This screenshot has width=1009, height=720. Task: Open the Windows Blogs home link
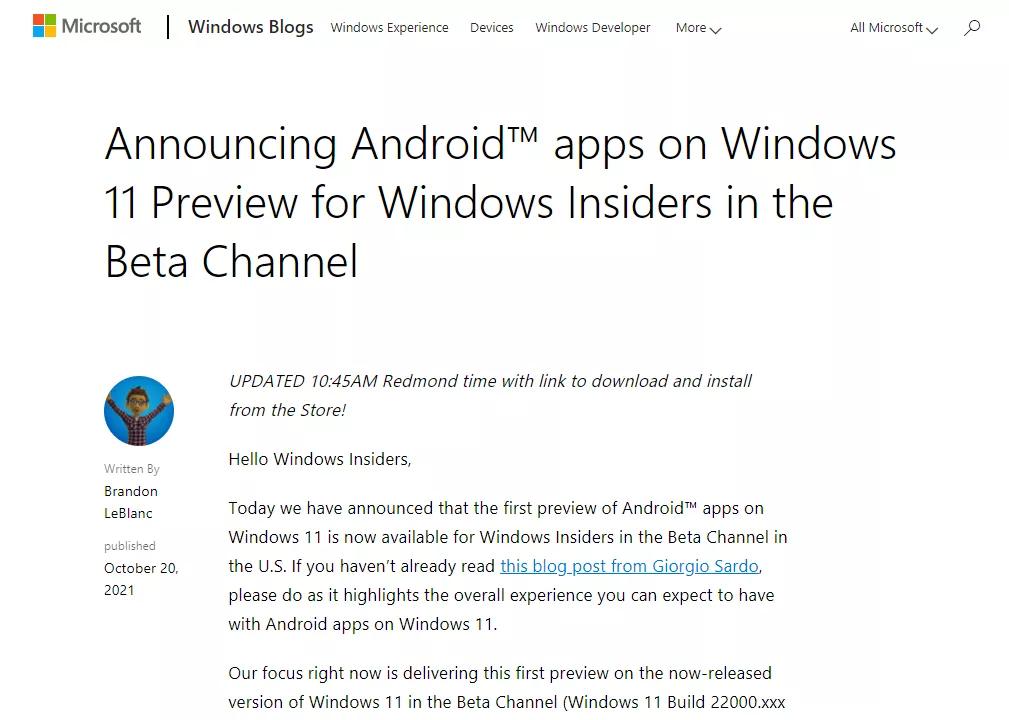tap(250, 27)
